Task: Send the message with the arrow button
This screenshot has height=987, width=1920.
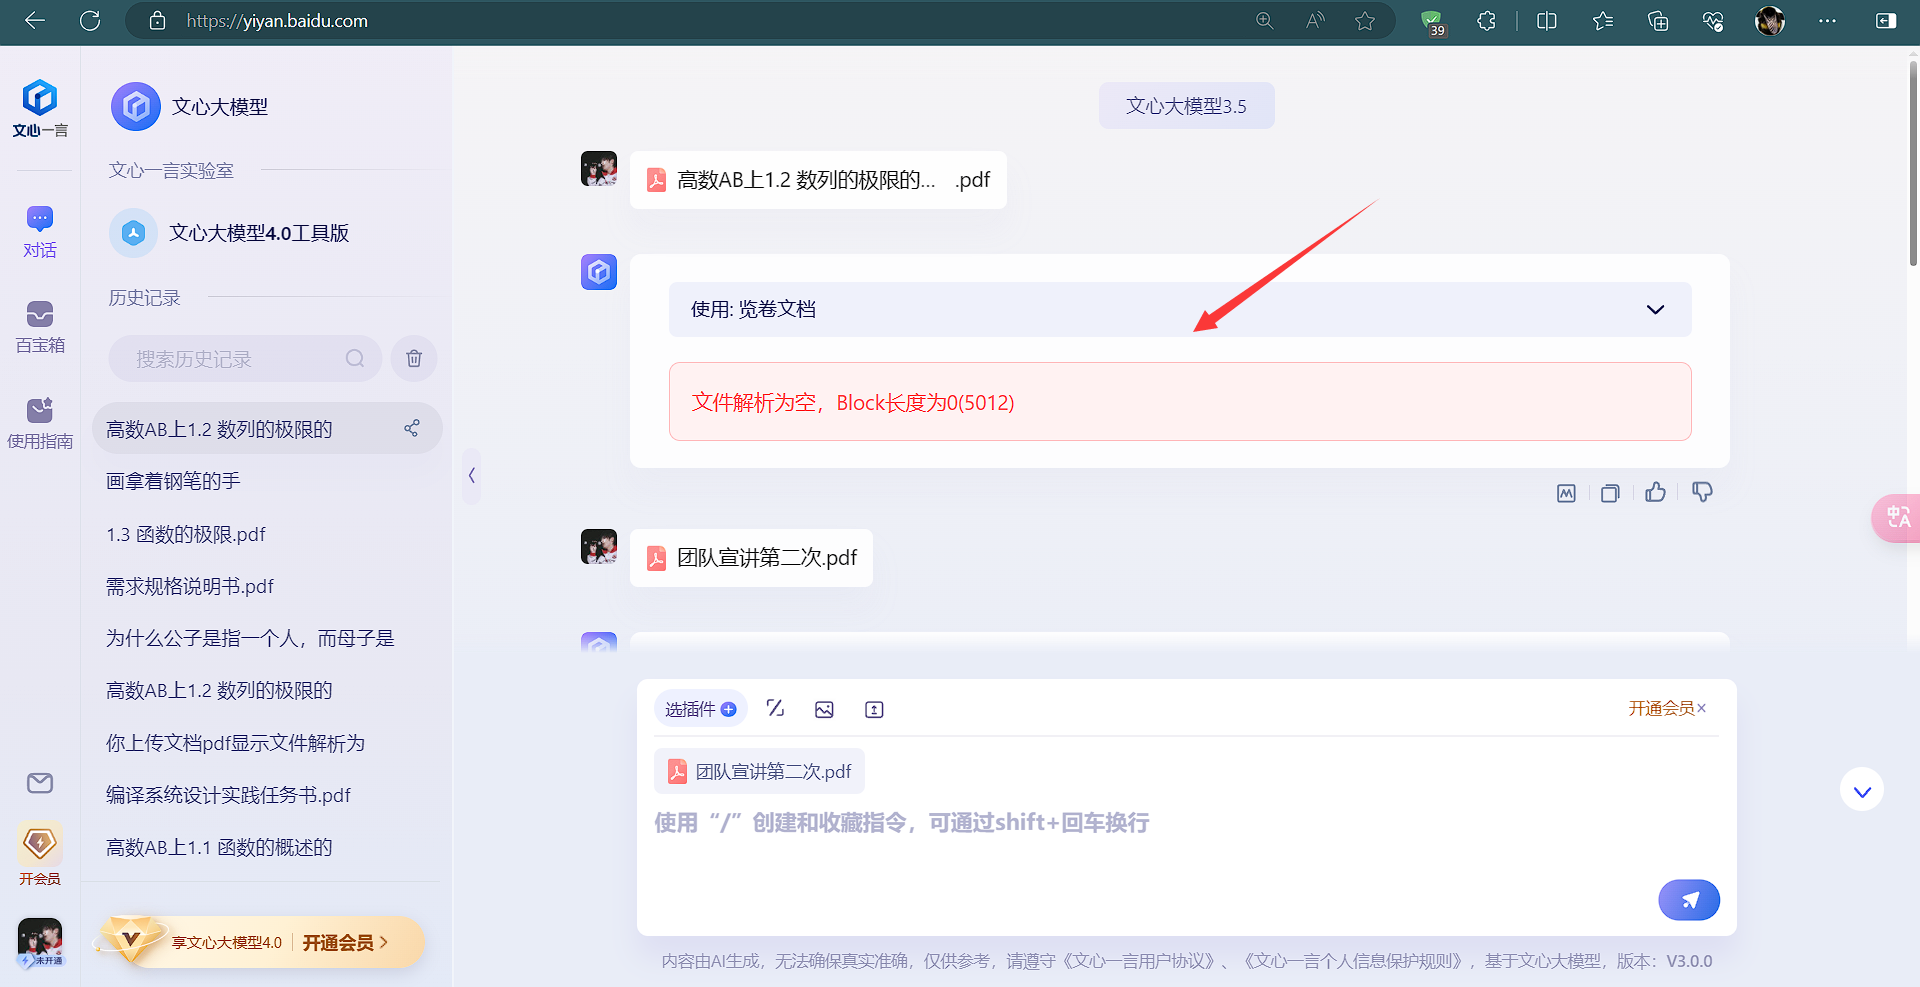Action: [1689, 900]
